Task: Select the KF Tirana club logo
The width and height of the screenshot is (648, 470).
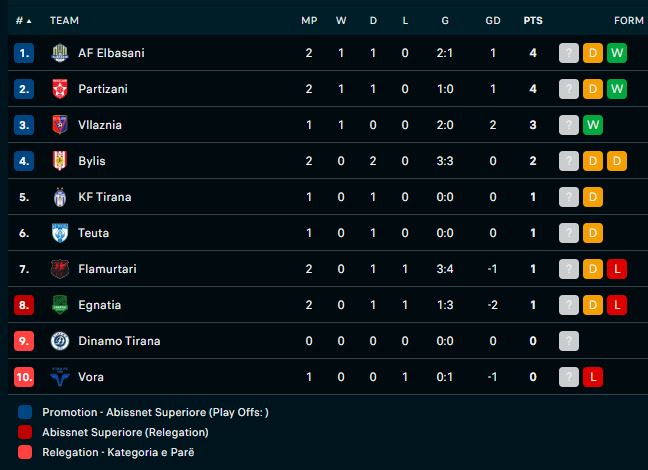Action: (x=59, y=197)
